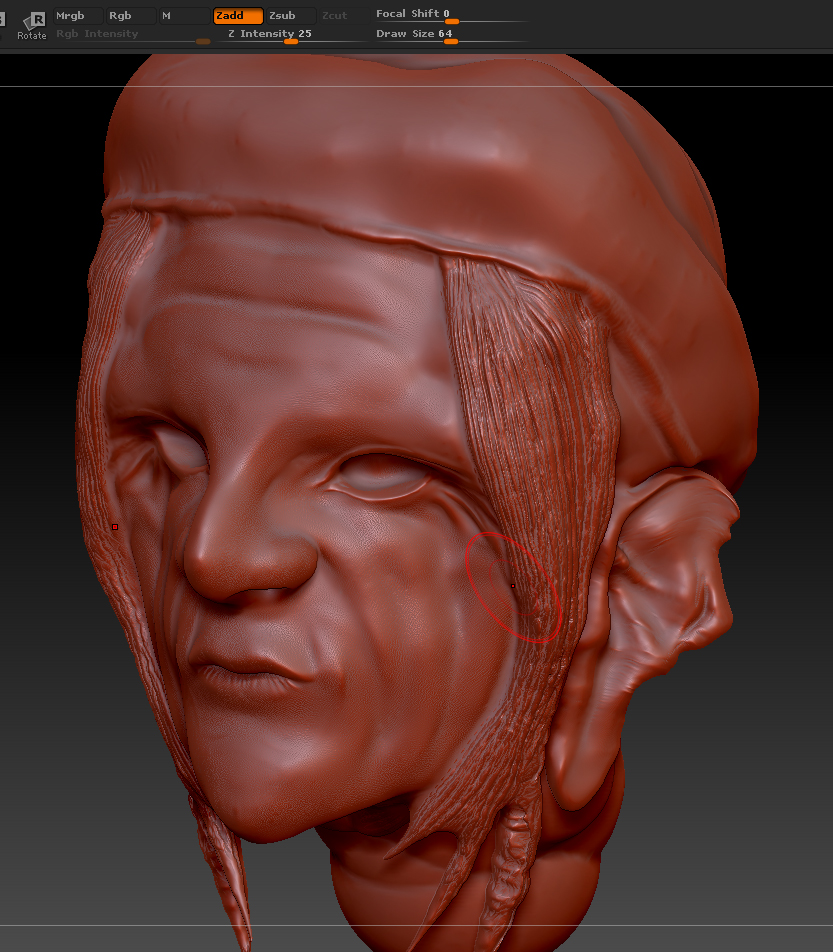The width and height of the screenshot is (833, 952).
Task: Click the Focal Shift slider
Action: 451,15
